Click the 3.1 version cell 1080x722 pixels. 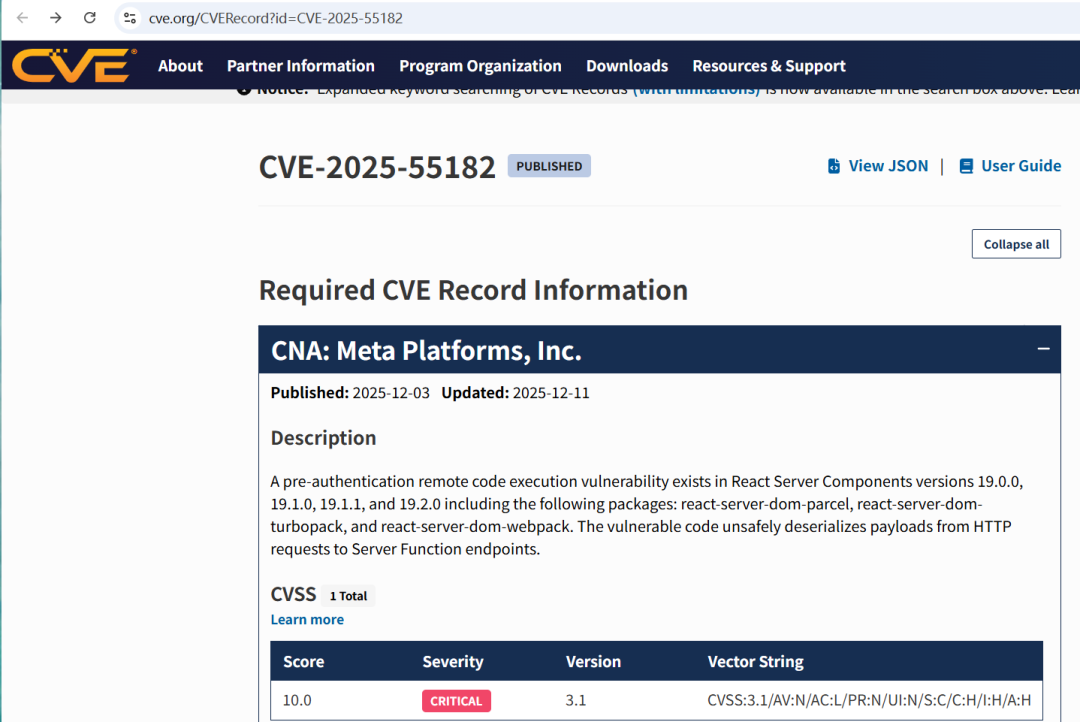(576, 701)
